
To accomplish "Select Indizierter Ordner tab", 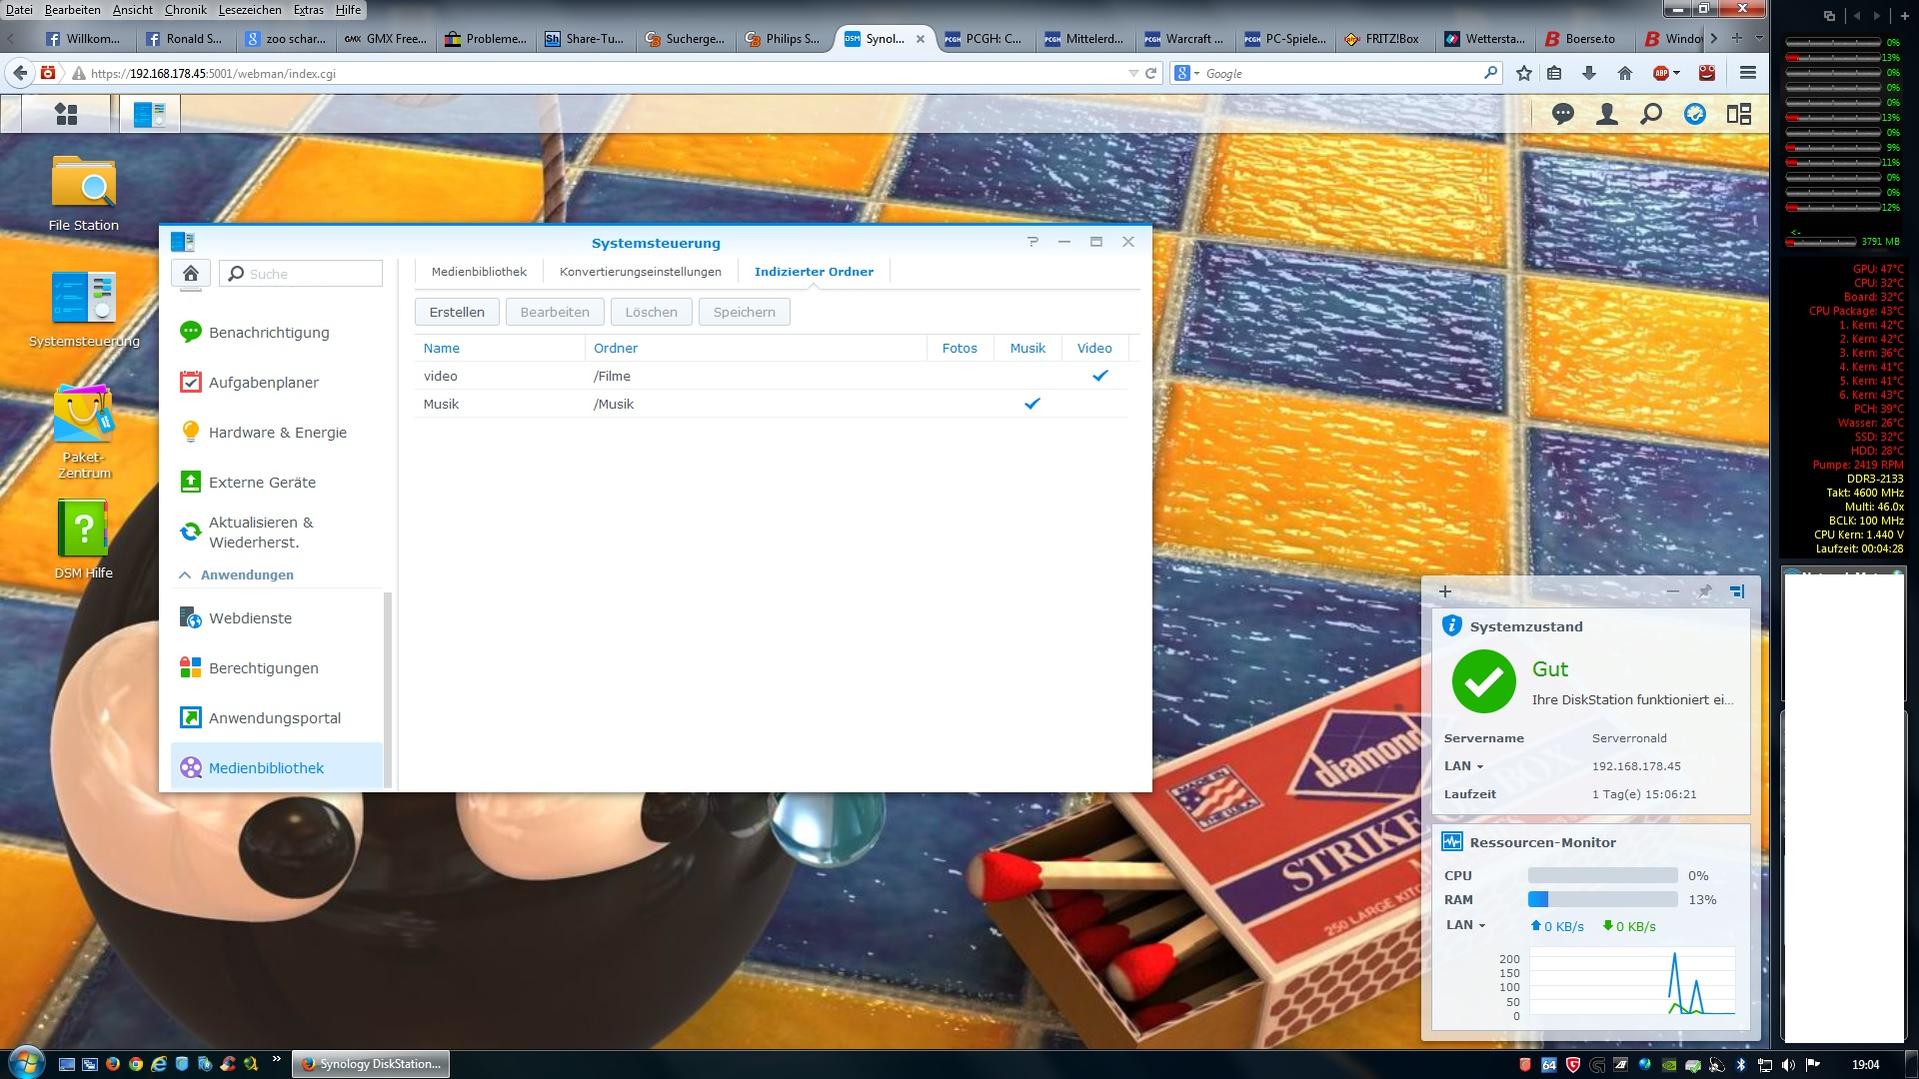I will coord(814,272).
